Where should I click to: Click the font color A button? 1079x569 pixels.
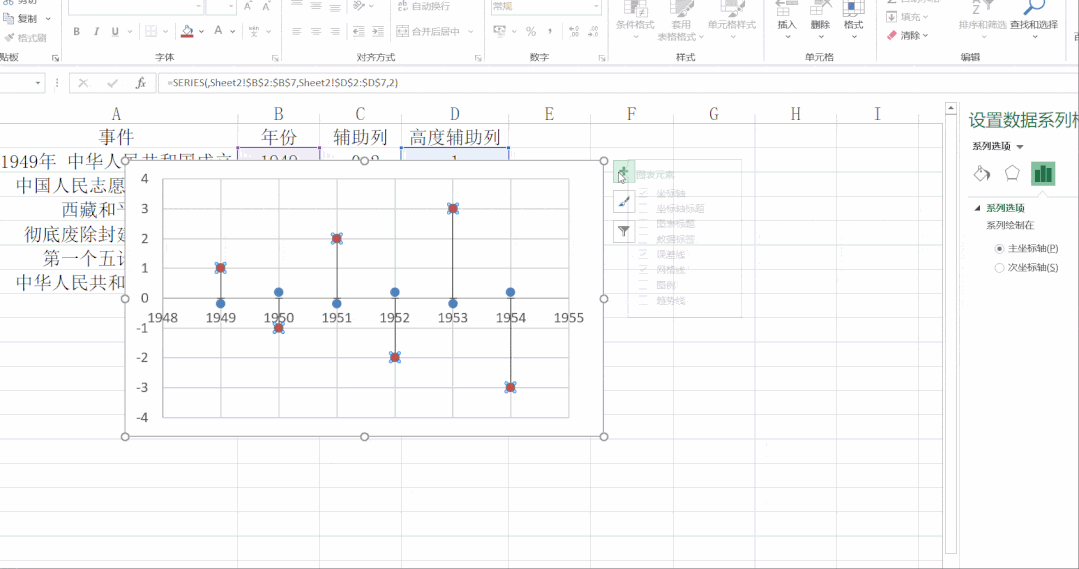pyautogui.click(x=218, y=32)
